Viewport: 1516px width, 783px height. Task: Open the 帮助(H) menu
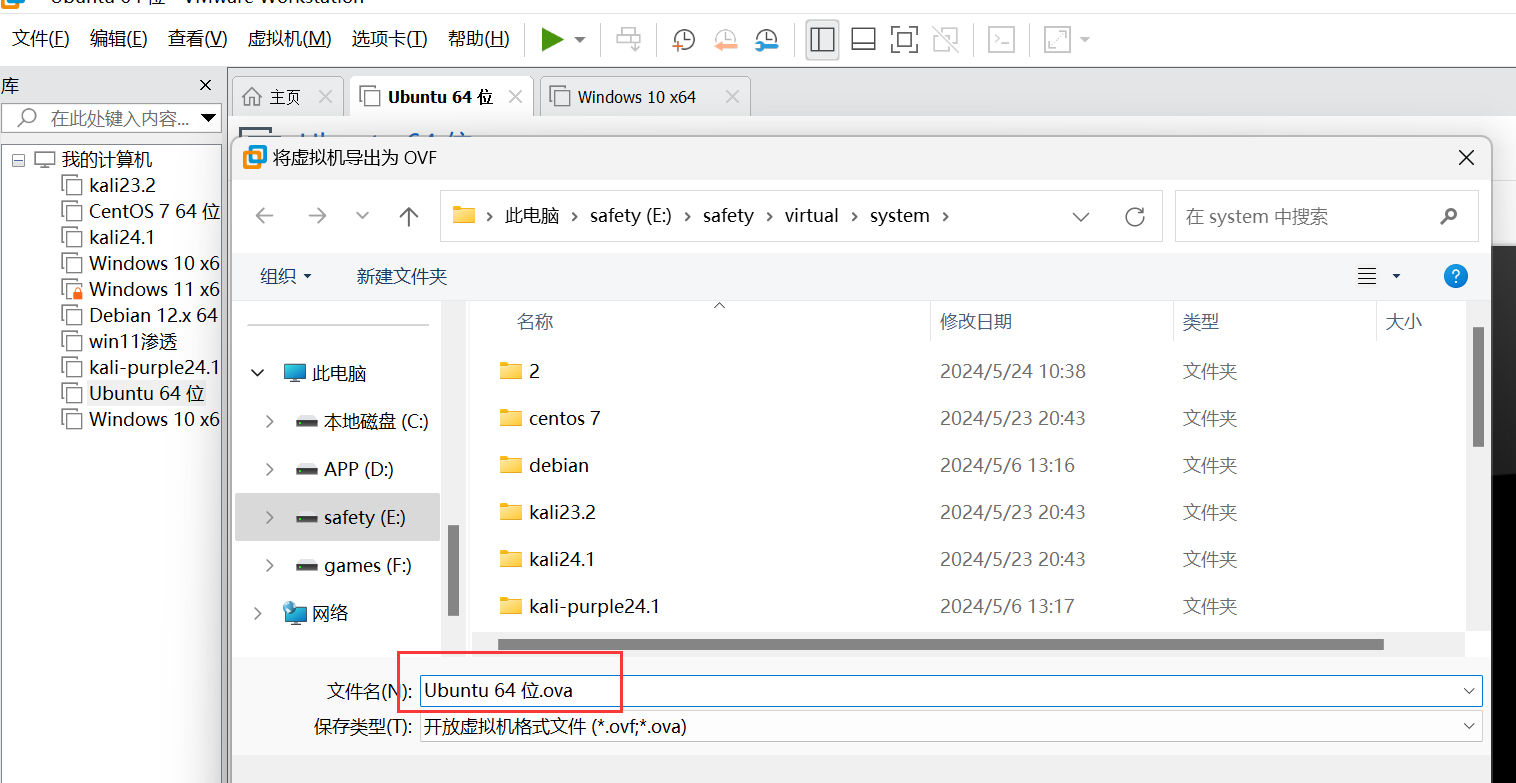point(478,39)
